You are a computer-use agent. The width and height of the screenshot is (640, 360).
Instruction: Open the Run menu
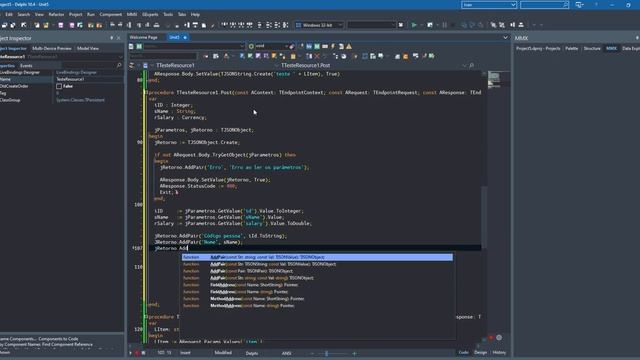(x=91, y=14)
